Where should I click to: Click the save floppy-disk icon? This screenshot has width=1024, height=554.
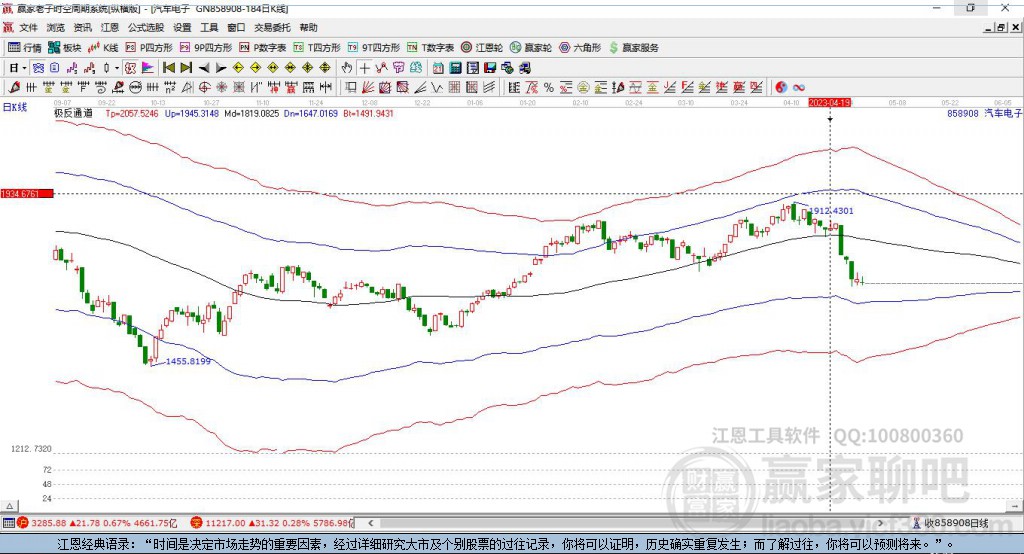(x=490, y=68)
